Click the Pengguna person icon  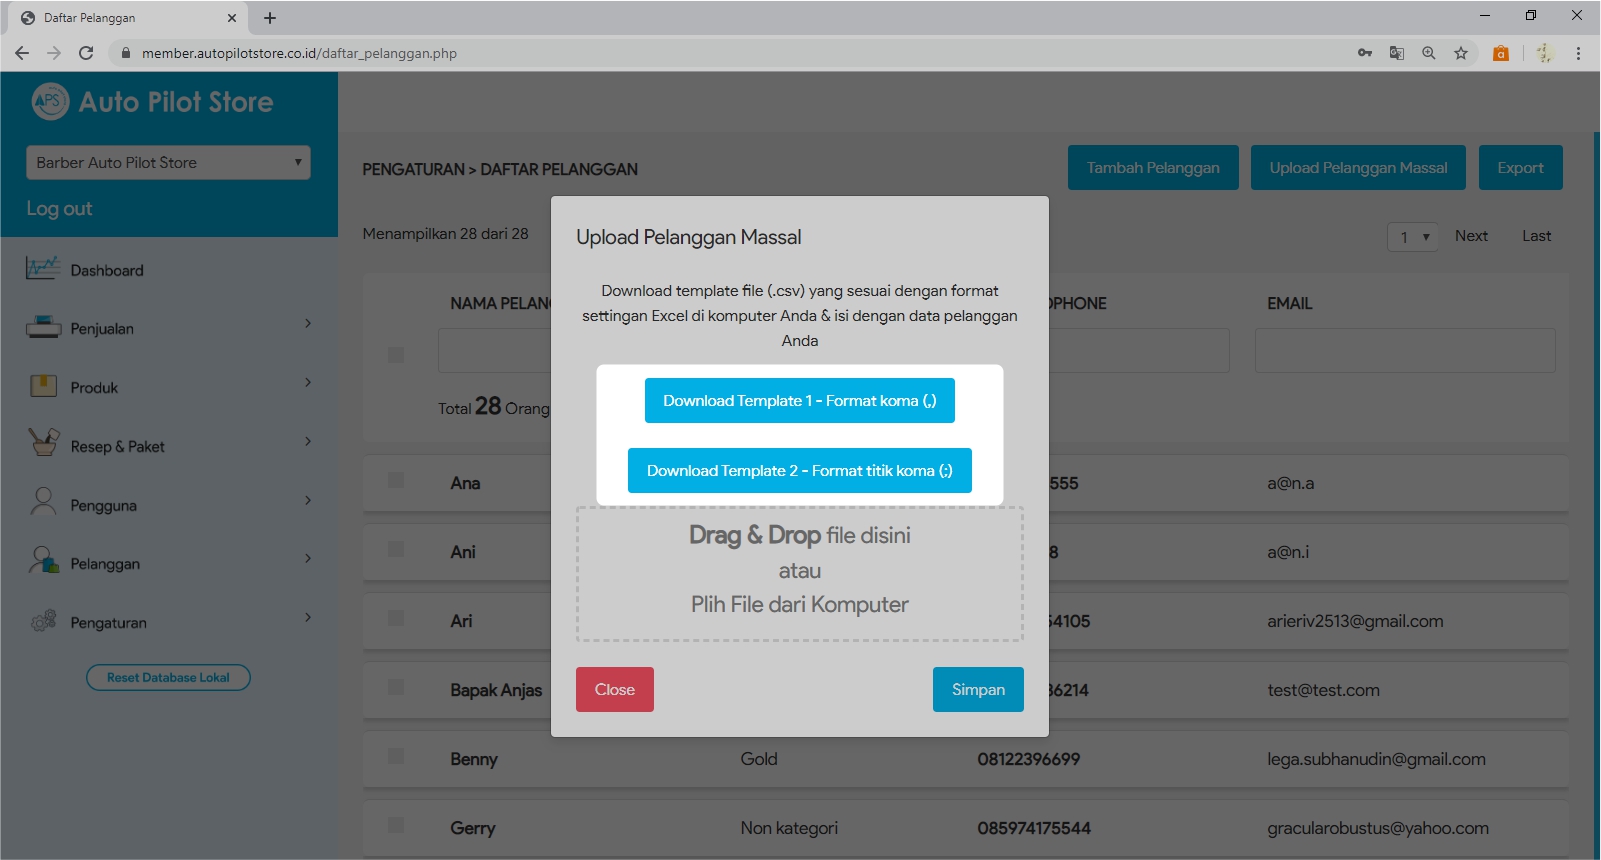click(x=43, y=502)
